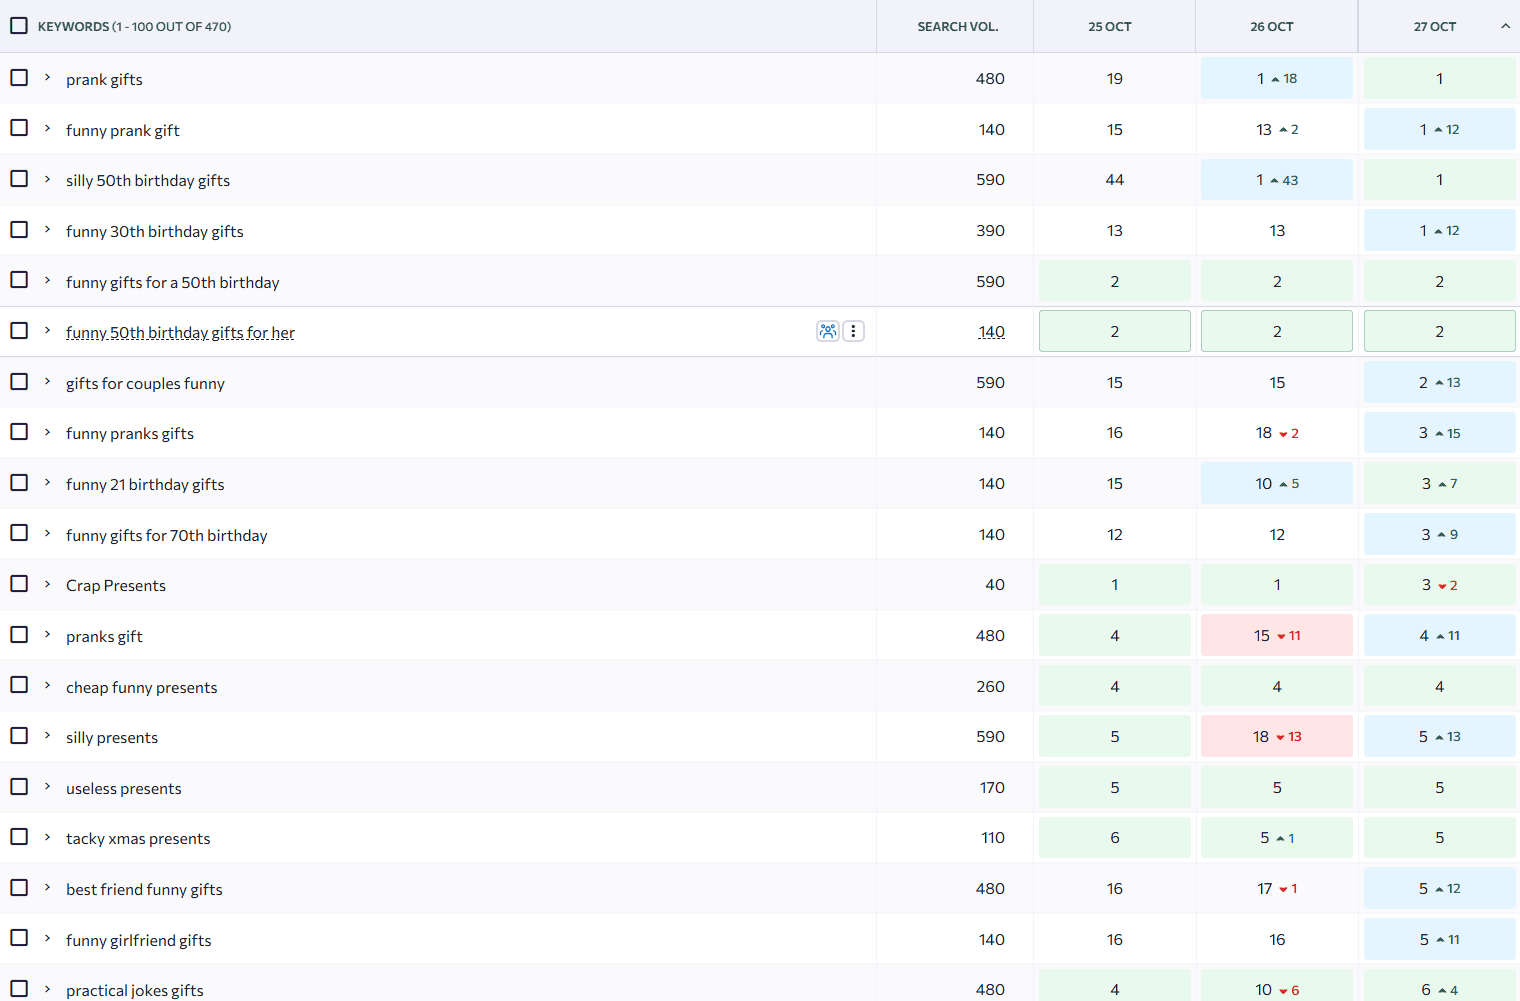This screenshot has height=1001, width=1520.
Task: Click the funny pranks gifts keyword text
Action: pos(130,434)
